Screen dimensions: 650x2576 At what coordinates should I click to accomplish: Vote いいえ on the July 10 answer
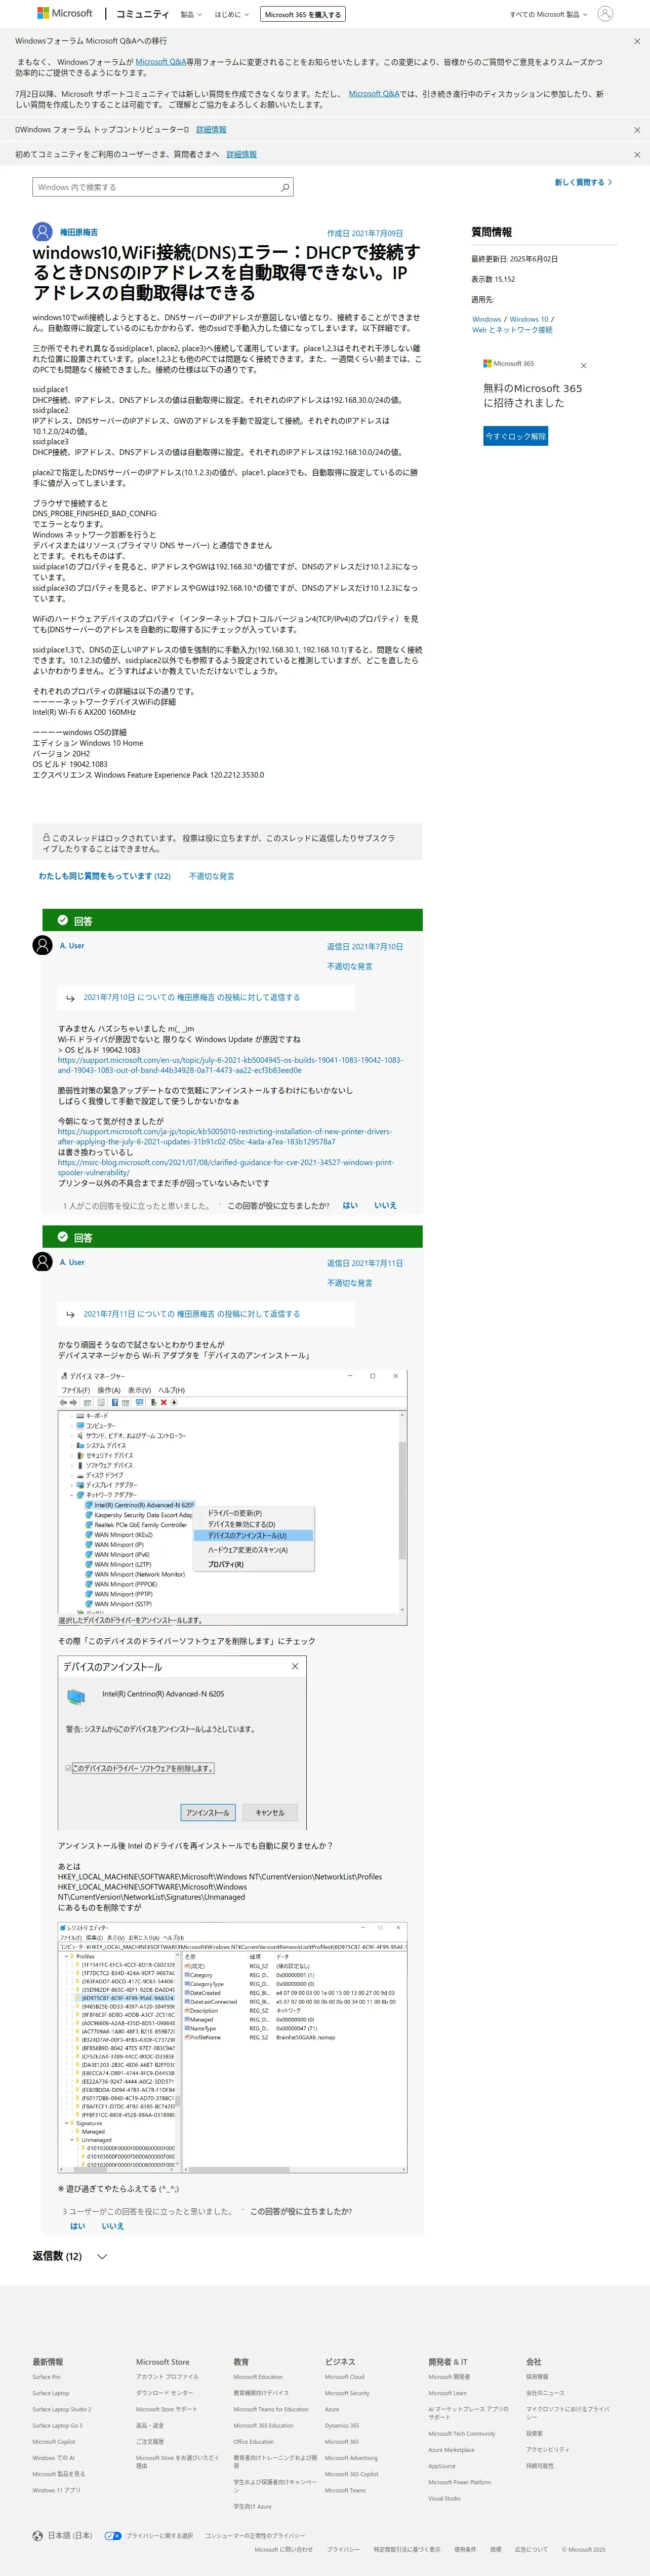(385, 1205)
